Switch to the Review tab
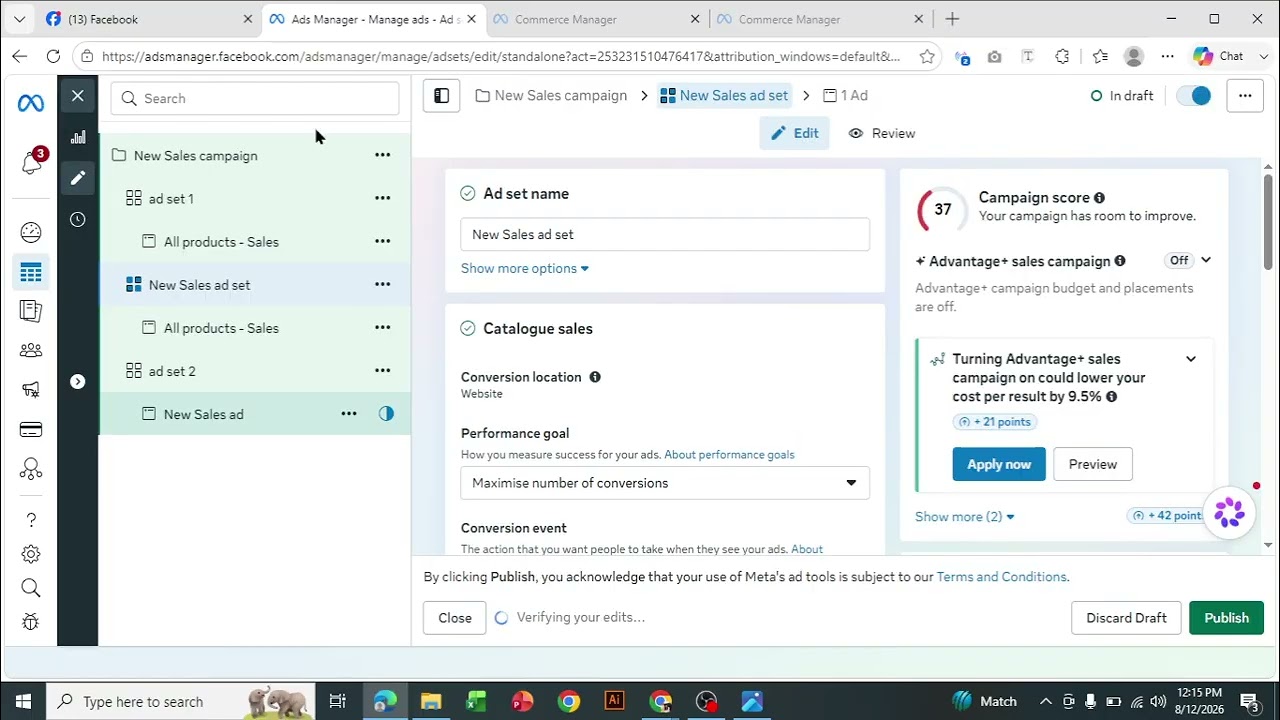This screenshot has height=720, width=1280. click(x=881, y=133)
